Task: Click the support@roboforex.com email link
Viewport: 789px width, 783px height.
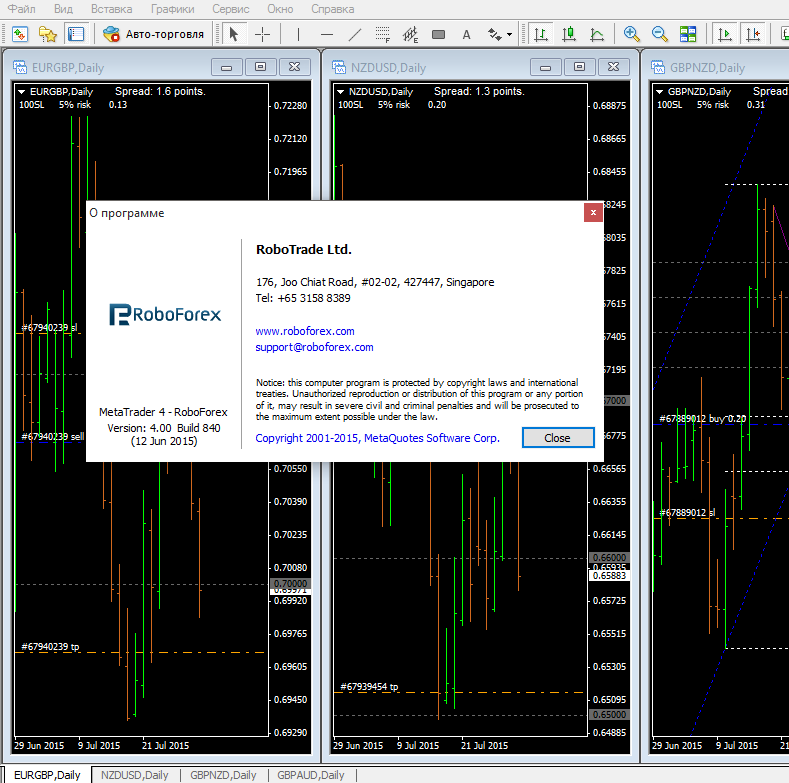Action: click(x=314, y=347)
